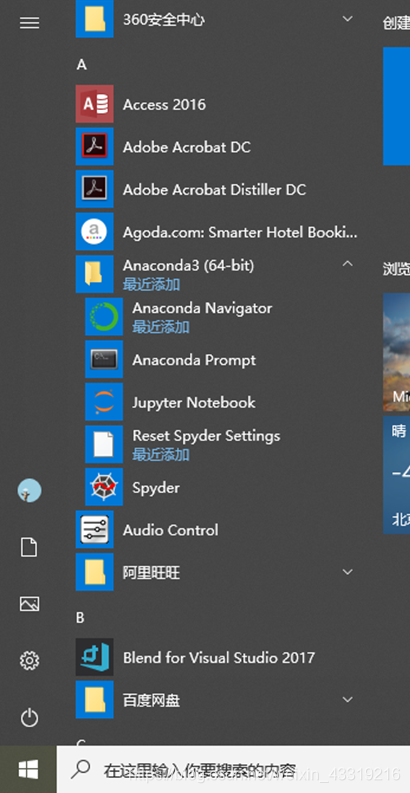The image size is (410, 793).
Task: Click the search magnifier icon in taskbar
Action: coord(80,770)
